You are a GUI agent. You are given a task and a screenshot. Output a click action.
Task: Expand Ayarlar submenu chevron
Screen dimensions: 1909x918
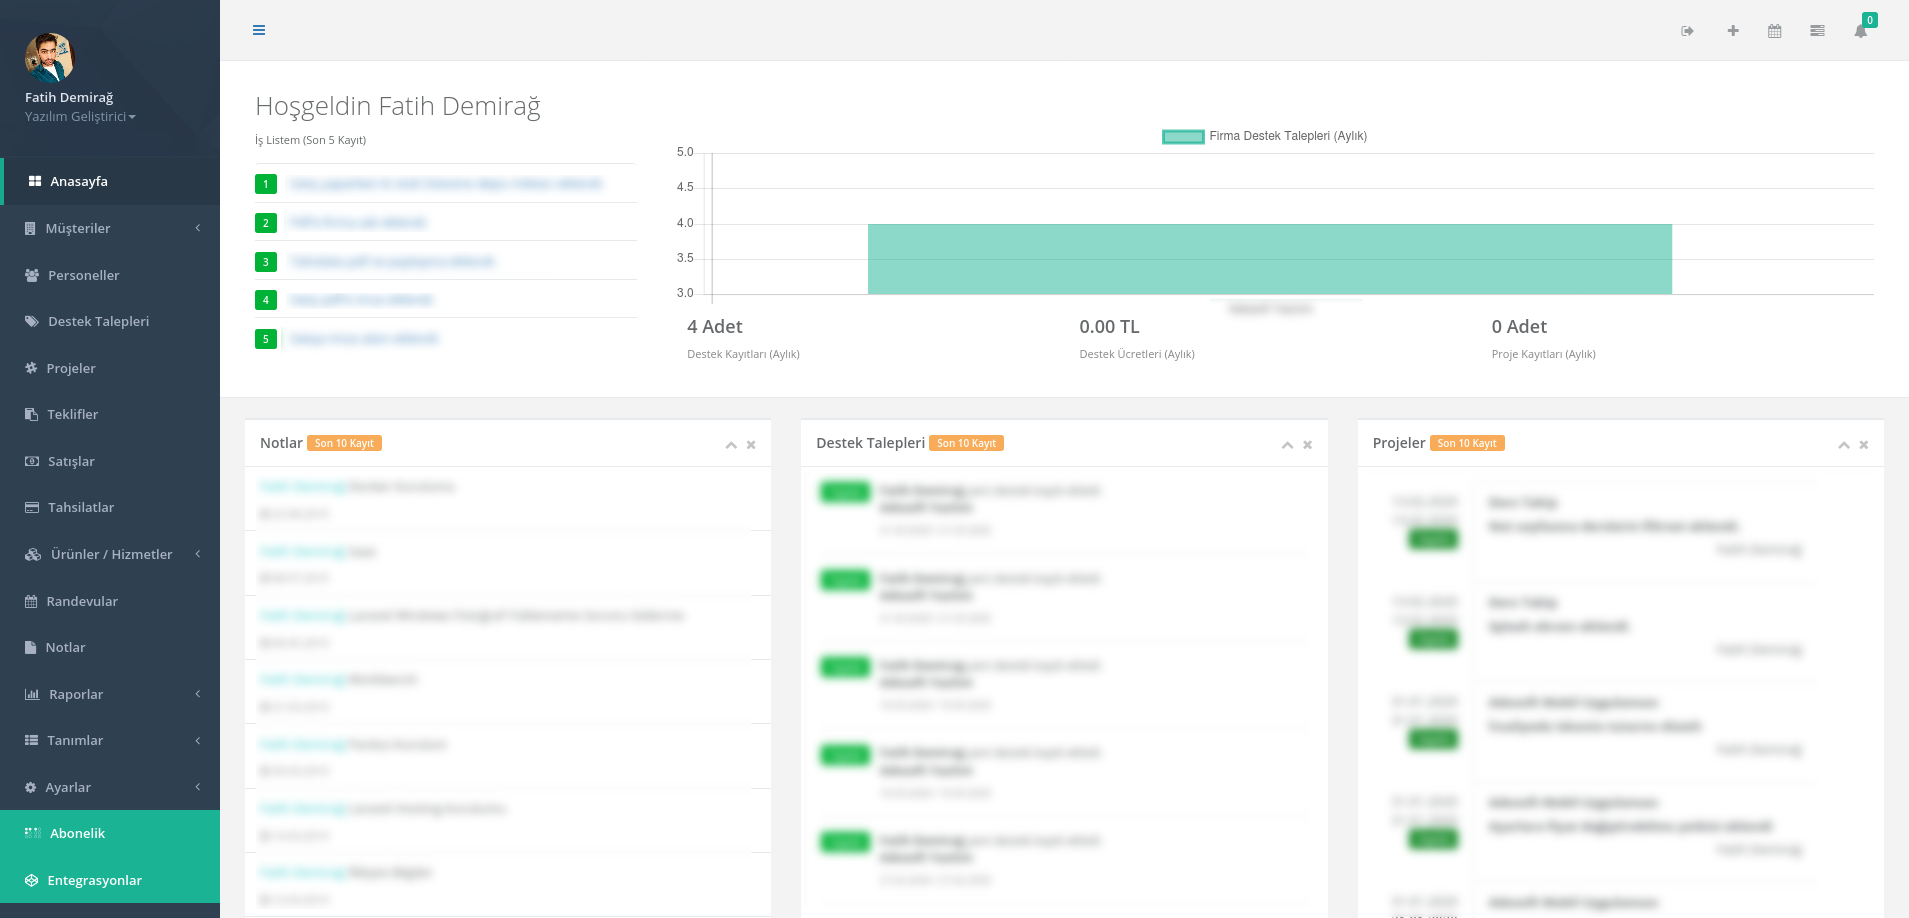[198, 787]
